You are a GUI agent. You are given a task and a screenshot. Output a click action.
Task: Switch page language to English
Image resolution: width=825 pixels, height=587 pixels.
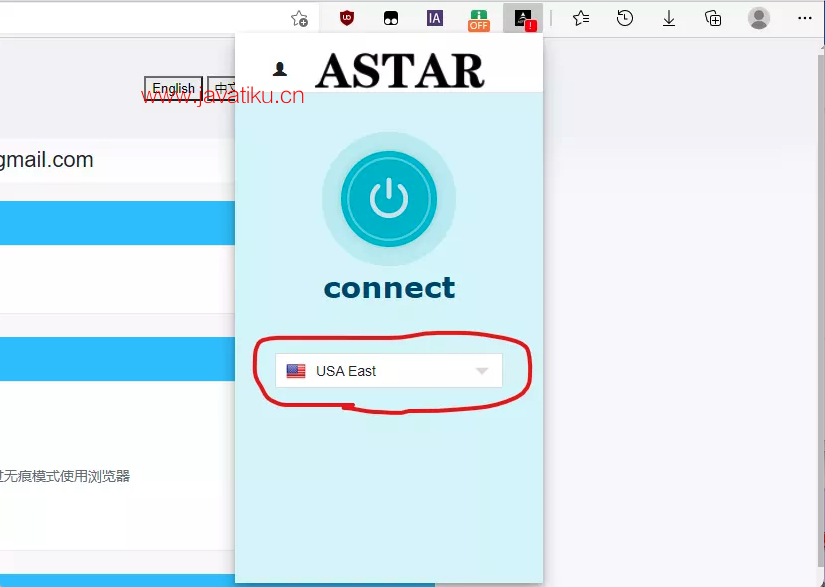coord(173,89)
